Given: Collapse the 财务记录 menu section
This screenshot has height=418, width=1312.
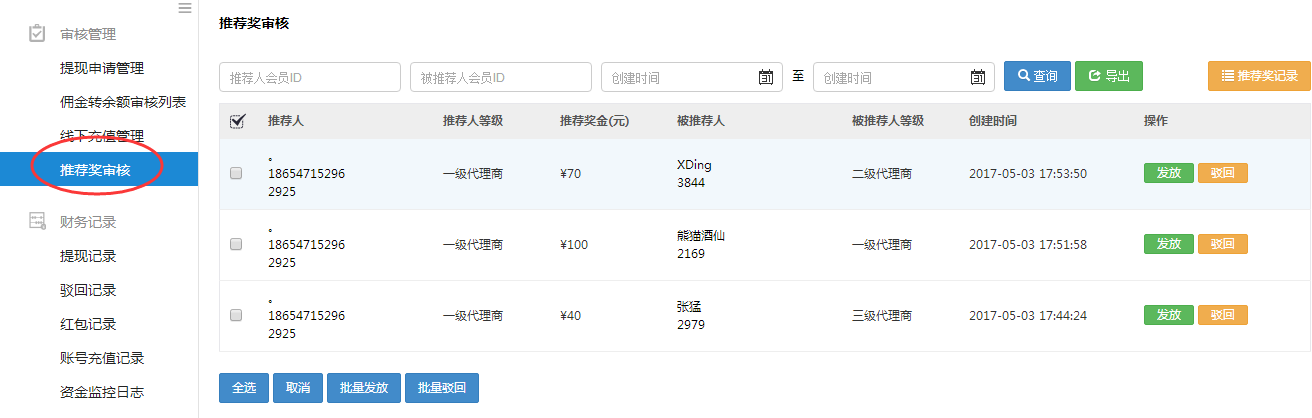Looking at the screenshot, I should 88,222.
